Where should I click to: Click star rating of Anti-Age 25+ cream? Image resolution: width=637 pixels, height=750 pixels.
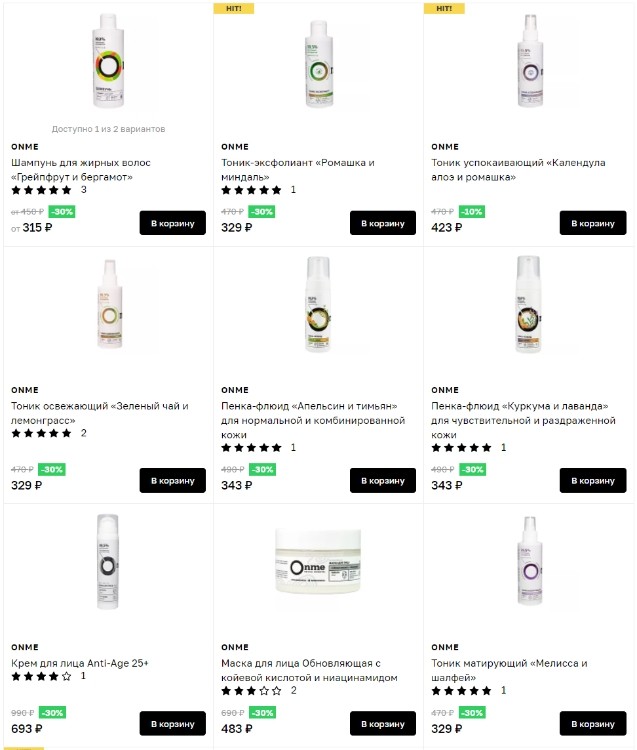coord(42,676)
